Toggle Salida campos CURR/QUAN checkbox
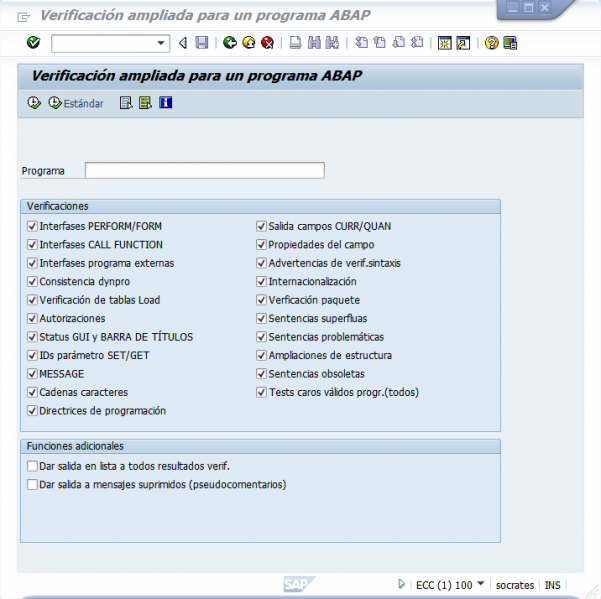The width and height of the screenshot is (601, 599). pyautogui.click(x=261, y=226)
